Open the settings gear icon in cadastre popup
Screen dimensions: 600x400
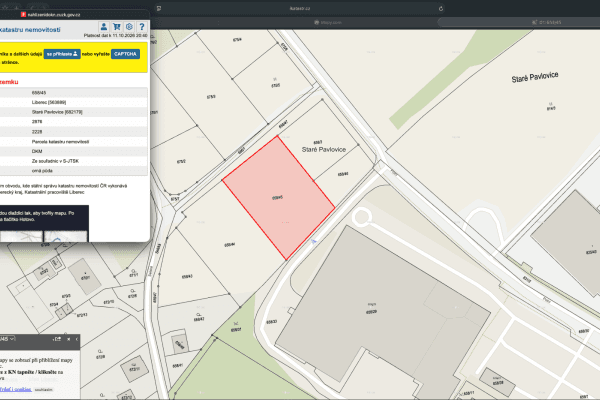[129, 27]
